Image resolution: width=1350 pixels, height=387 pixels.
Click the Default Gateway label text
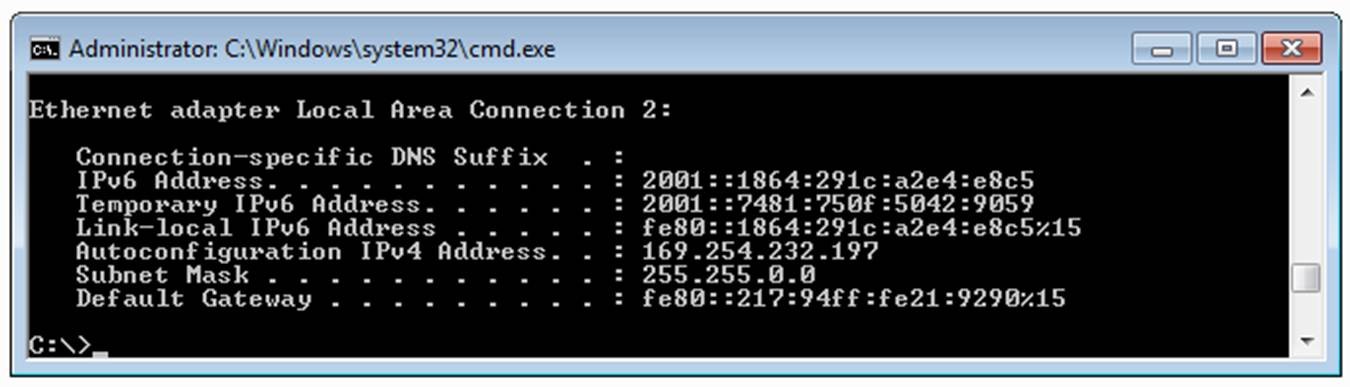[x=194, y=299]
